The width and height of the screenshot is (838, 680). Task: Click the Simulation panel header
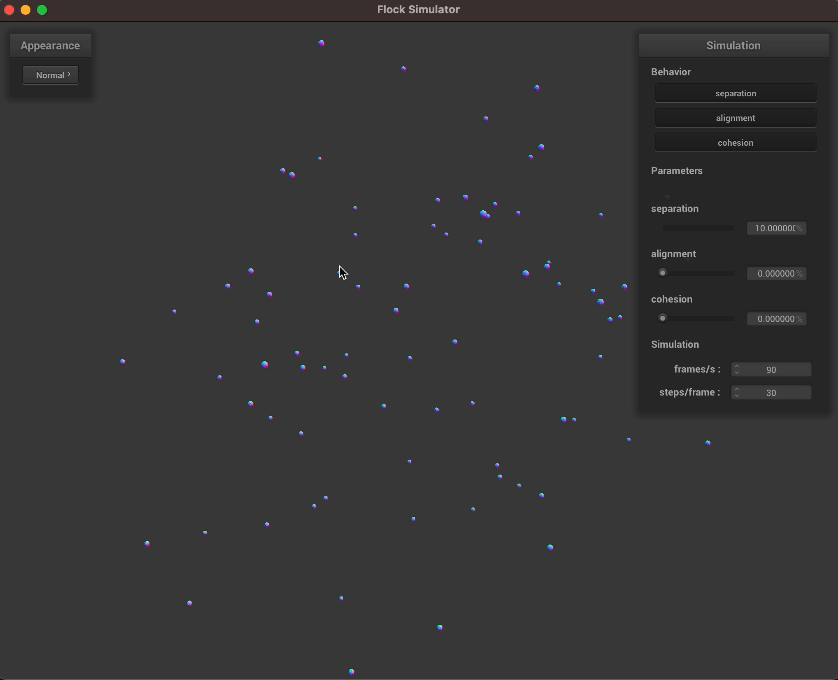[x=733, y=46]
